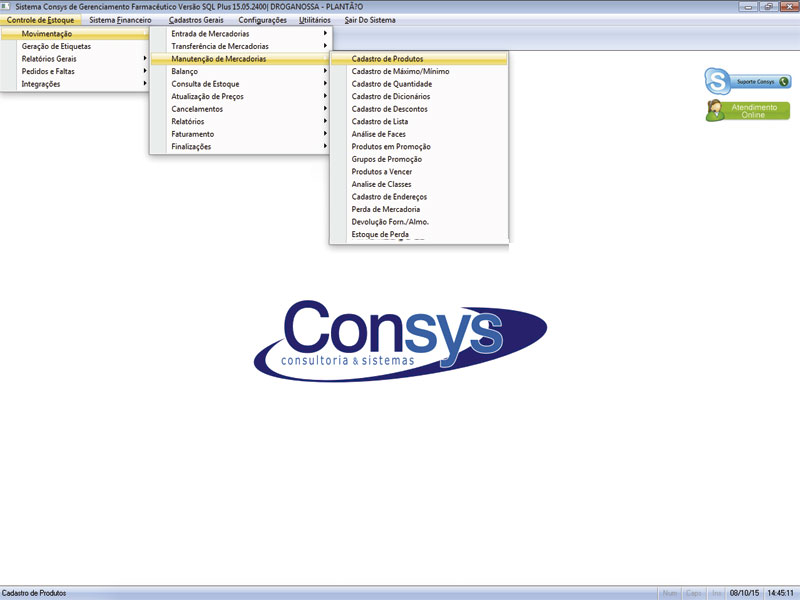Open the Cancelamentos submenu

[x=240, y=109]
